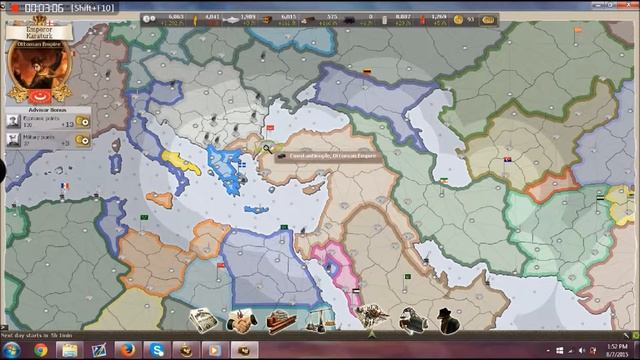Image resolution: width=640 pixels, height=360 pixels.
Task: Select the Greek flag marker on Greece
Action: click(x=242, y=165)
